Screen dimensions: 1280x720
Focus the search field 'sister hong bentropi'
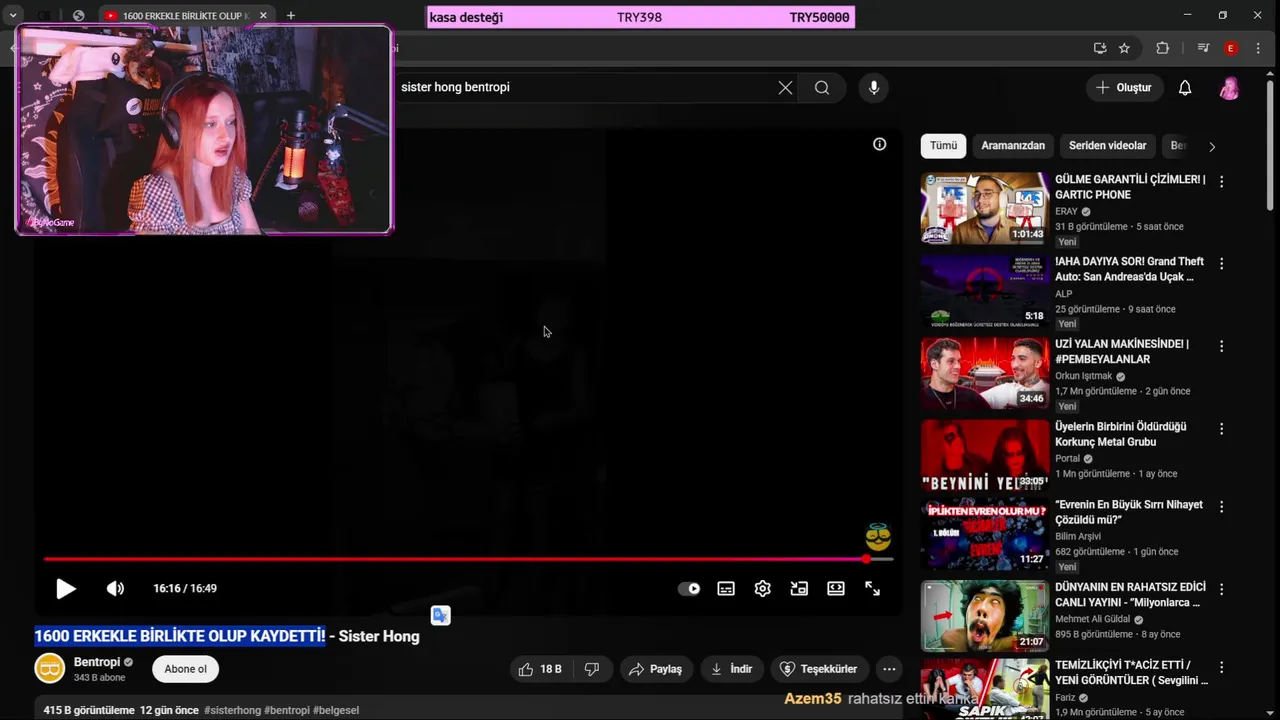point(585,88)
